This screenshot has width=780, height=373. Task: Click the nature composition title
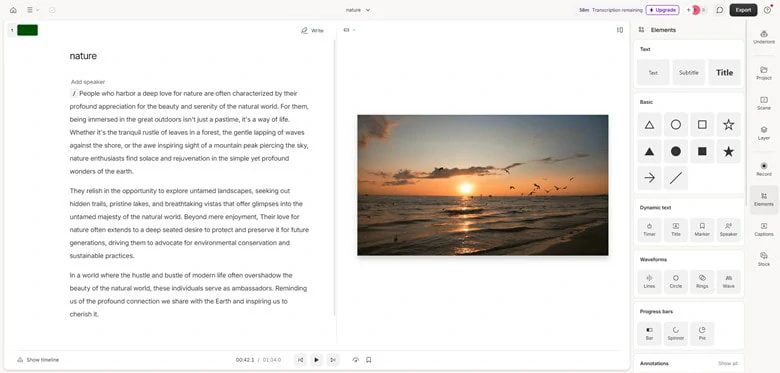tap(83, 56)
